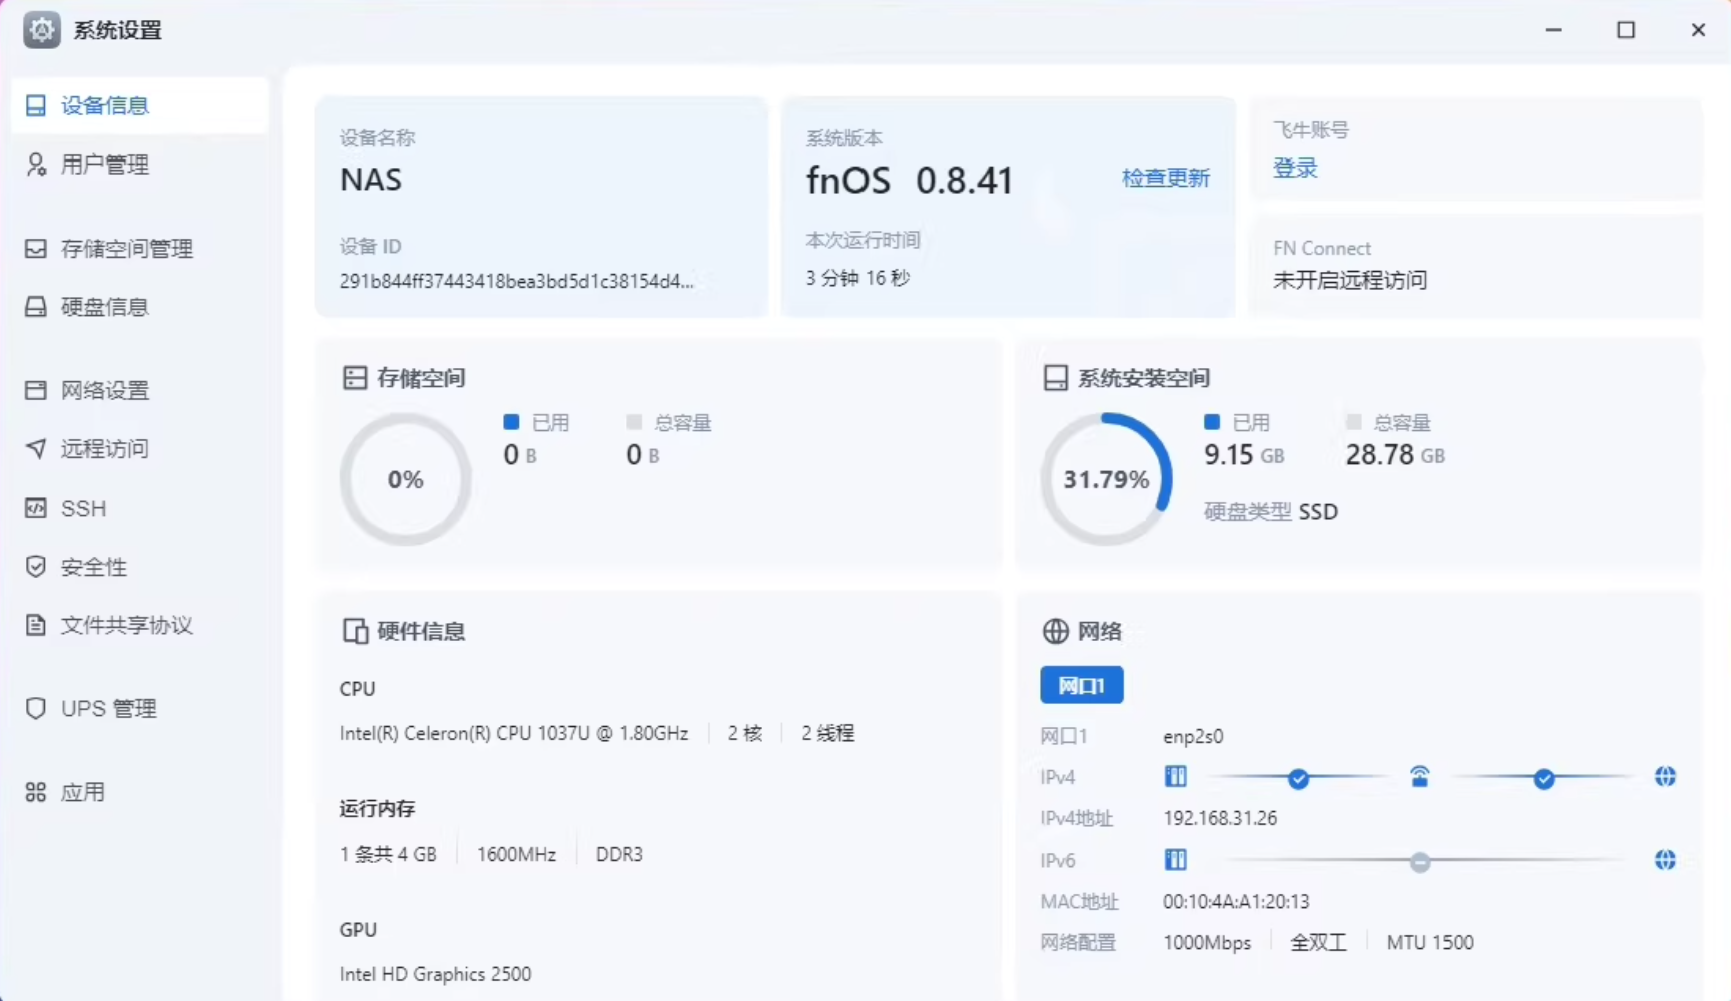Screen dimensions: 1731x1001
Task: Open UPS 管理 in the sidebar
Action: [x=140, y=708]
